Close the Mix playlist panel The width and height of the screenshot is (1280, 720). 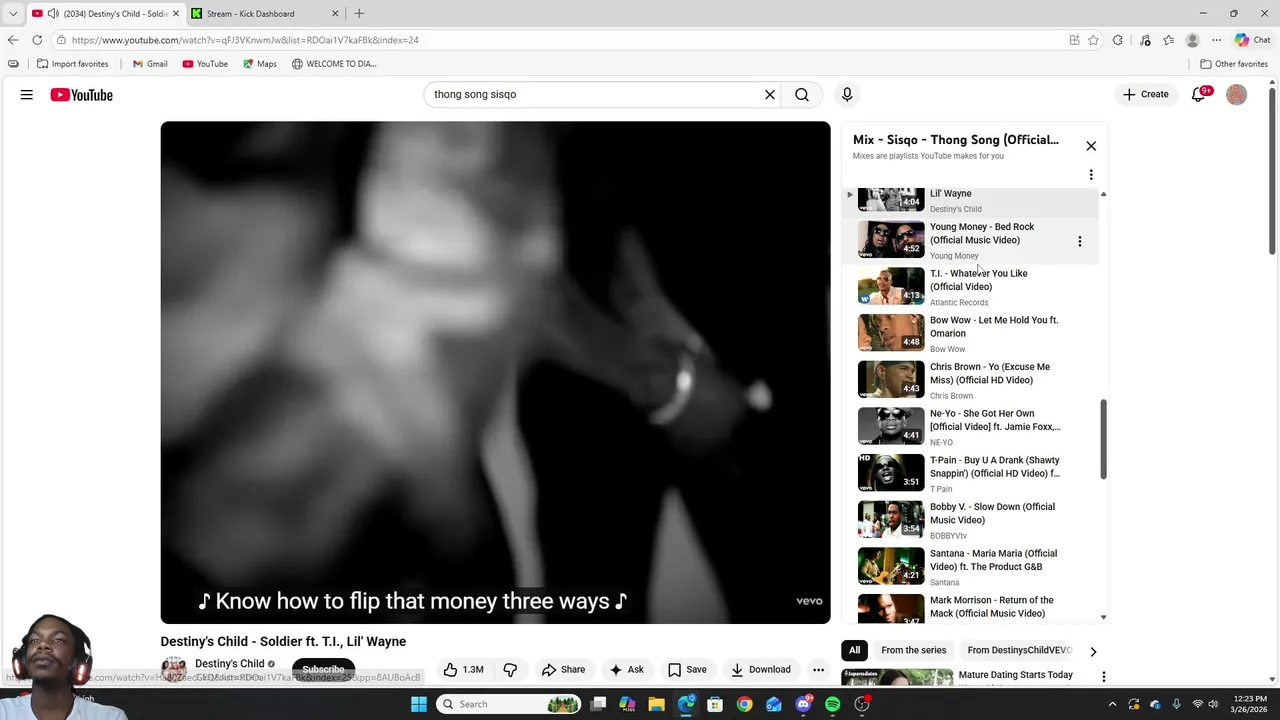point(1091,146)
